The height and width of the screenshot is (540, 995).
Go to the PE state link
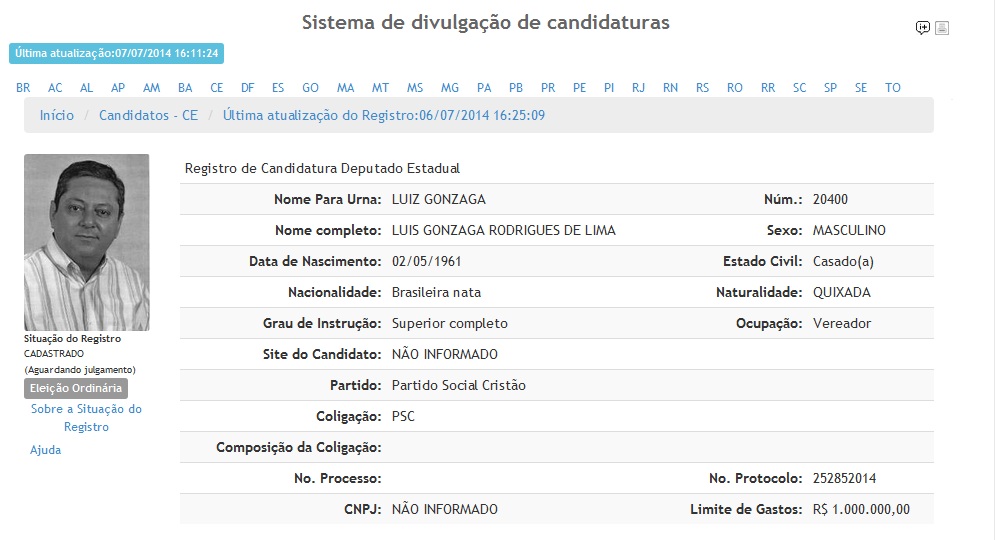(579, 88)
